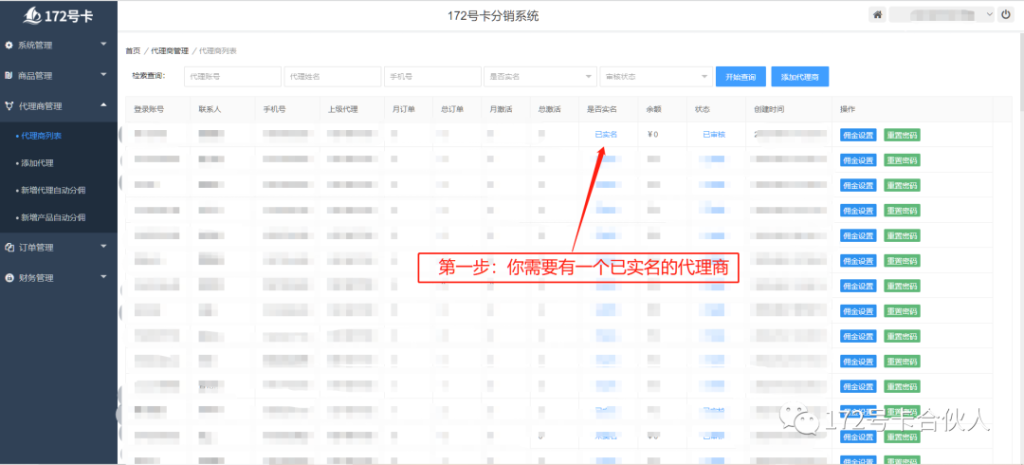This screenshot has height=465, width=1024.
Task: Click the icon beside 财务管理
Action: [x=8, y=278]
